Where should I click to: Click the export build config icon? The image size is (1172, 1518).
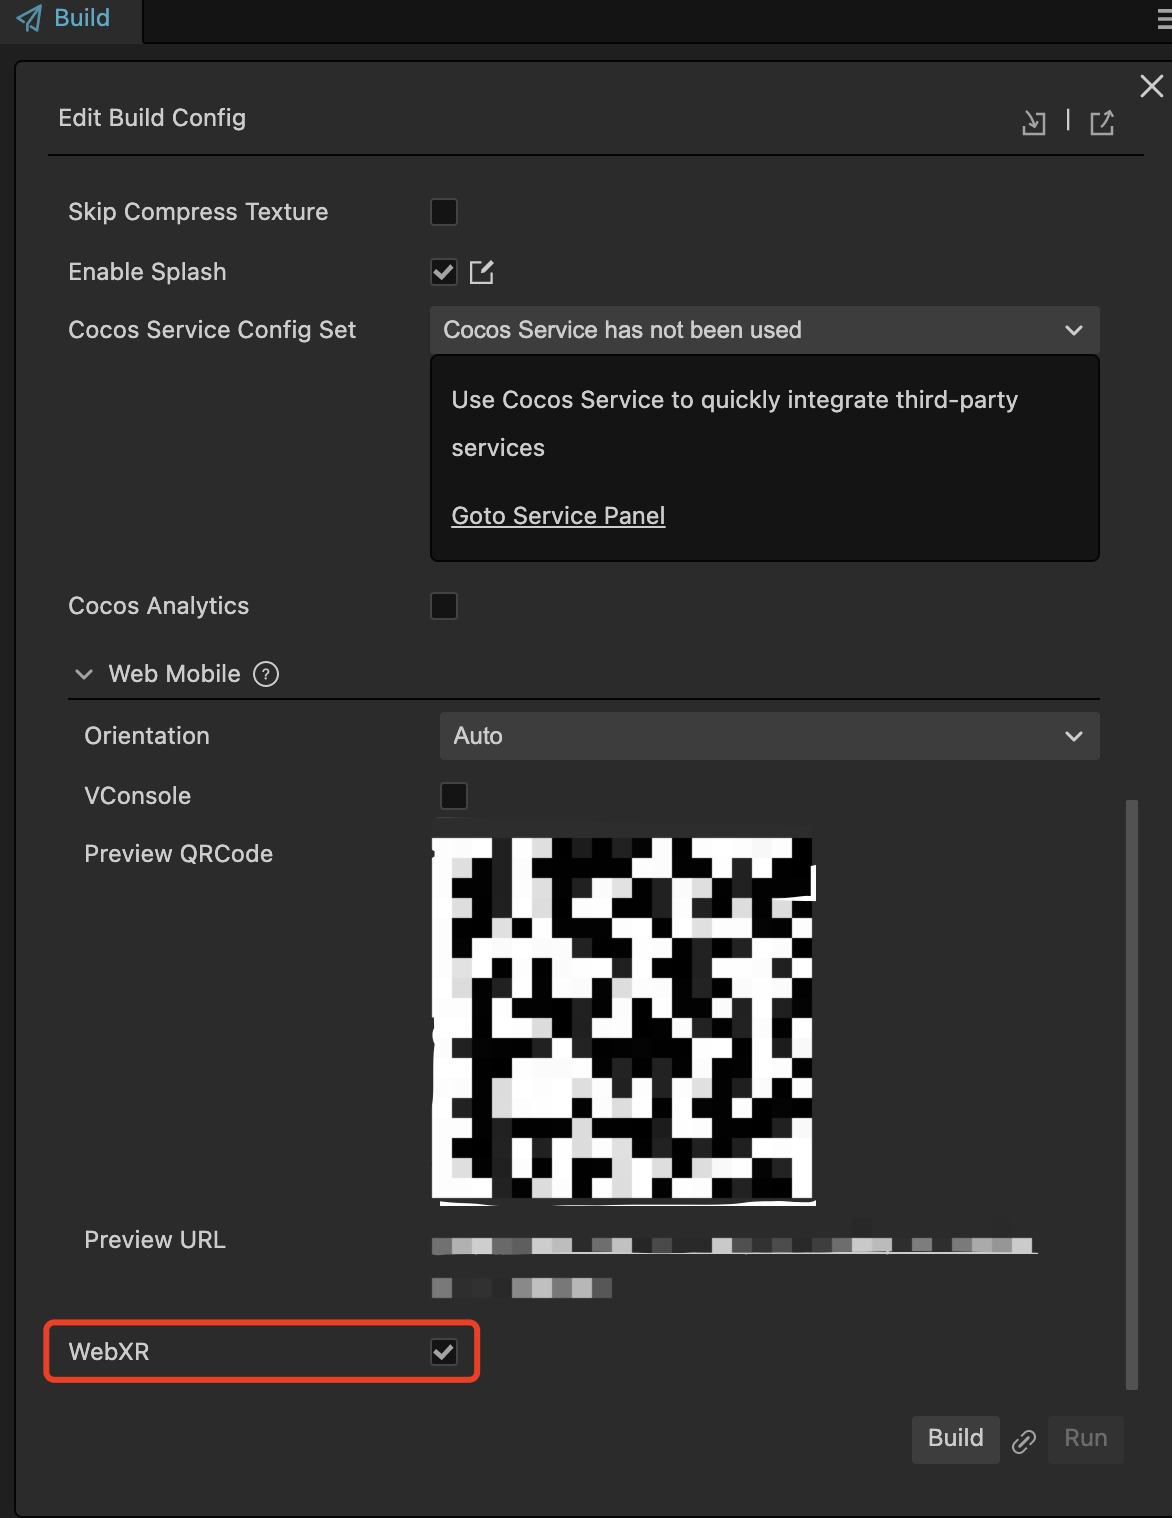click(1102, 122)
